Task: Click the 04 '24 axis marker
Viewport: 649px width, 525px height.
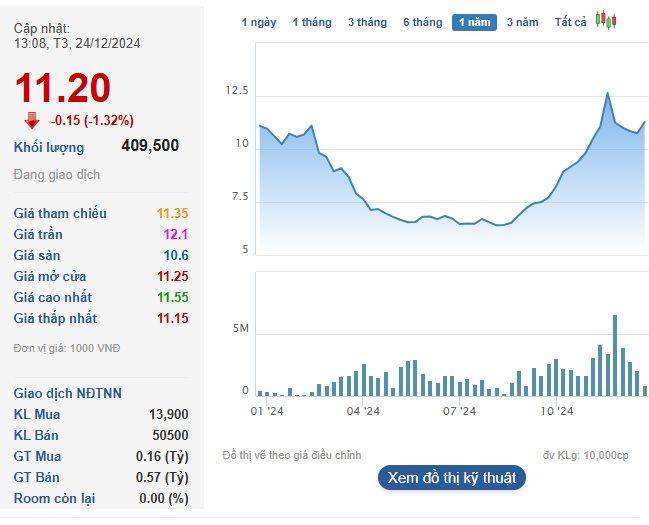Action: (x=363, y=410)
